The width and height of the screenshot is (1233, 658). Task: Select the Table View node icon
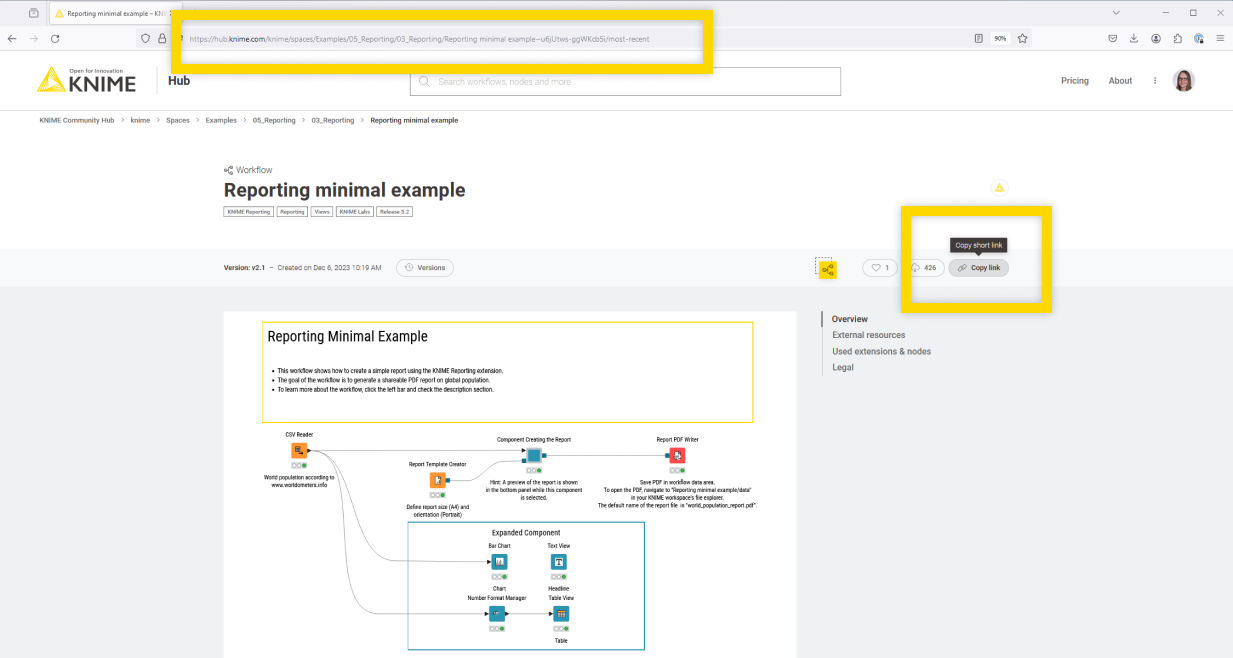561,614
